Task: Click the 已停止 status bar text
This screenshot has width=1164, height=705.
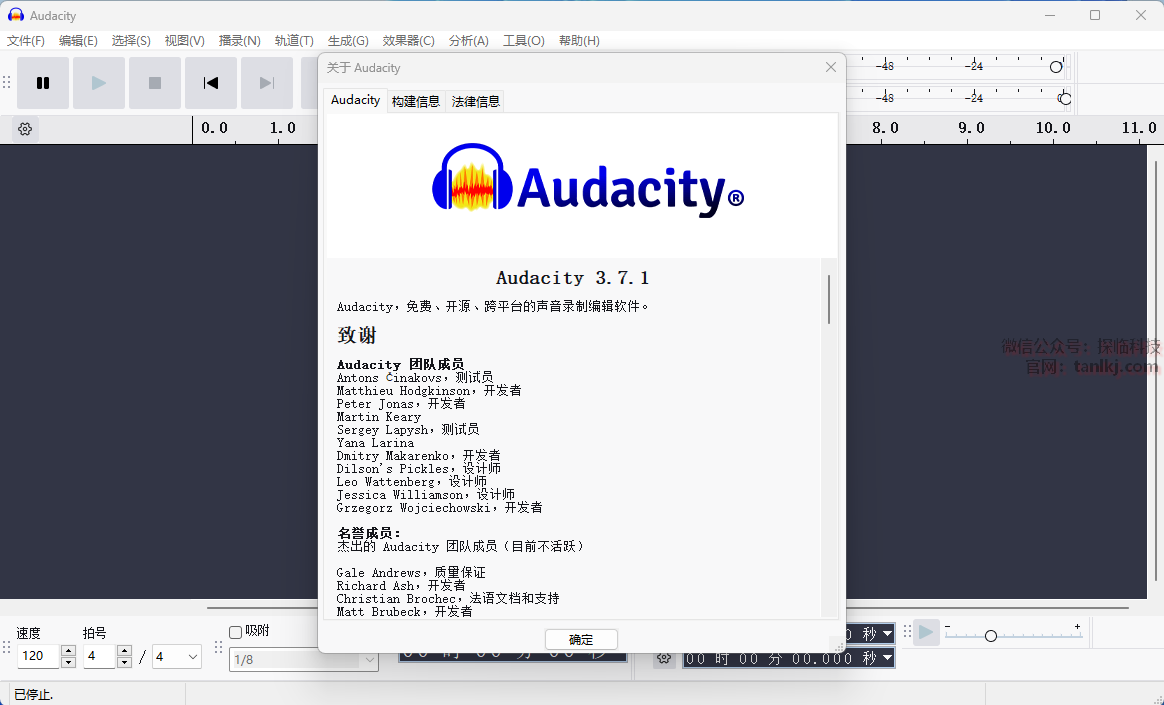Action: (x=33, y=695)
